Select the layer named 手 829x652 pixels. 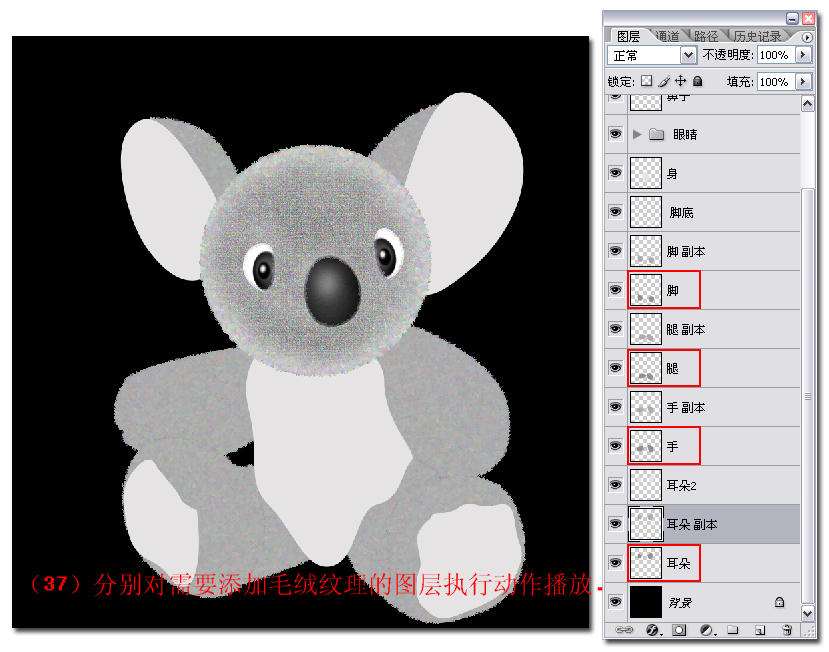click(672, 446)
